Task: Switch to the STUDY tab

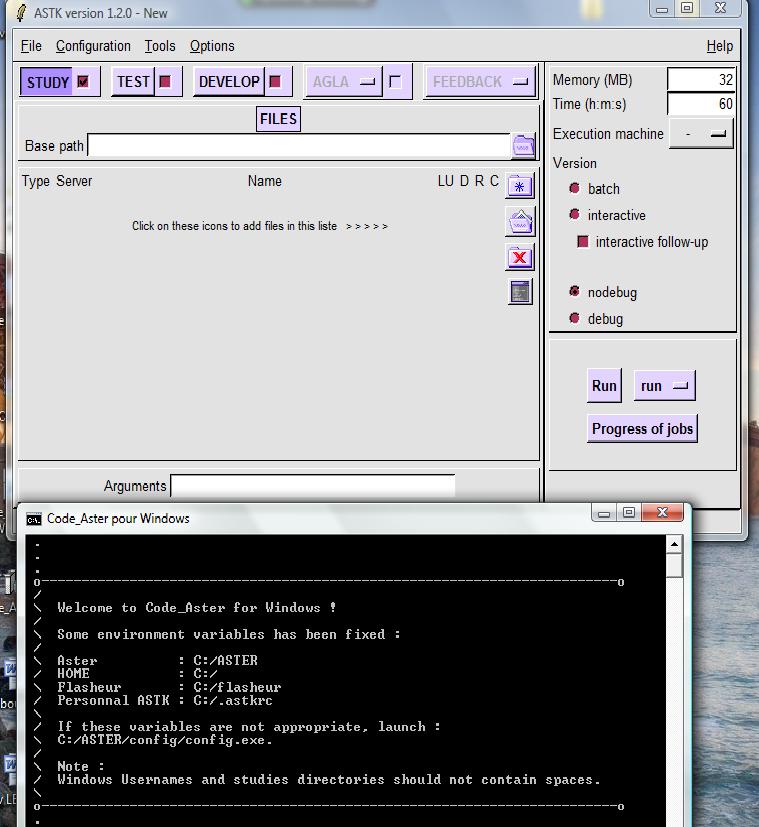Action: [x=47, y=82]
